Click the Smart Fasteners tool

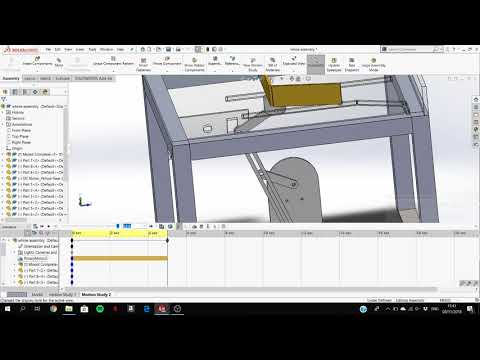click(143, 64)
